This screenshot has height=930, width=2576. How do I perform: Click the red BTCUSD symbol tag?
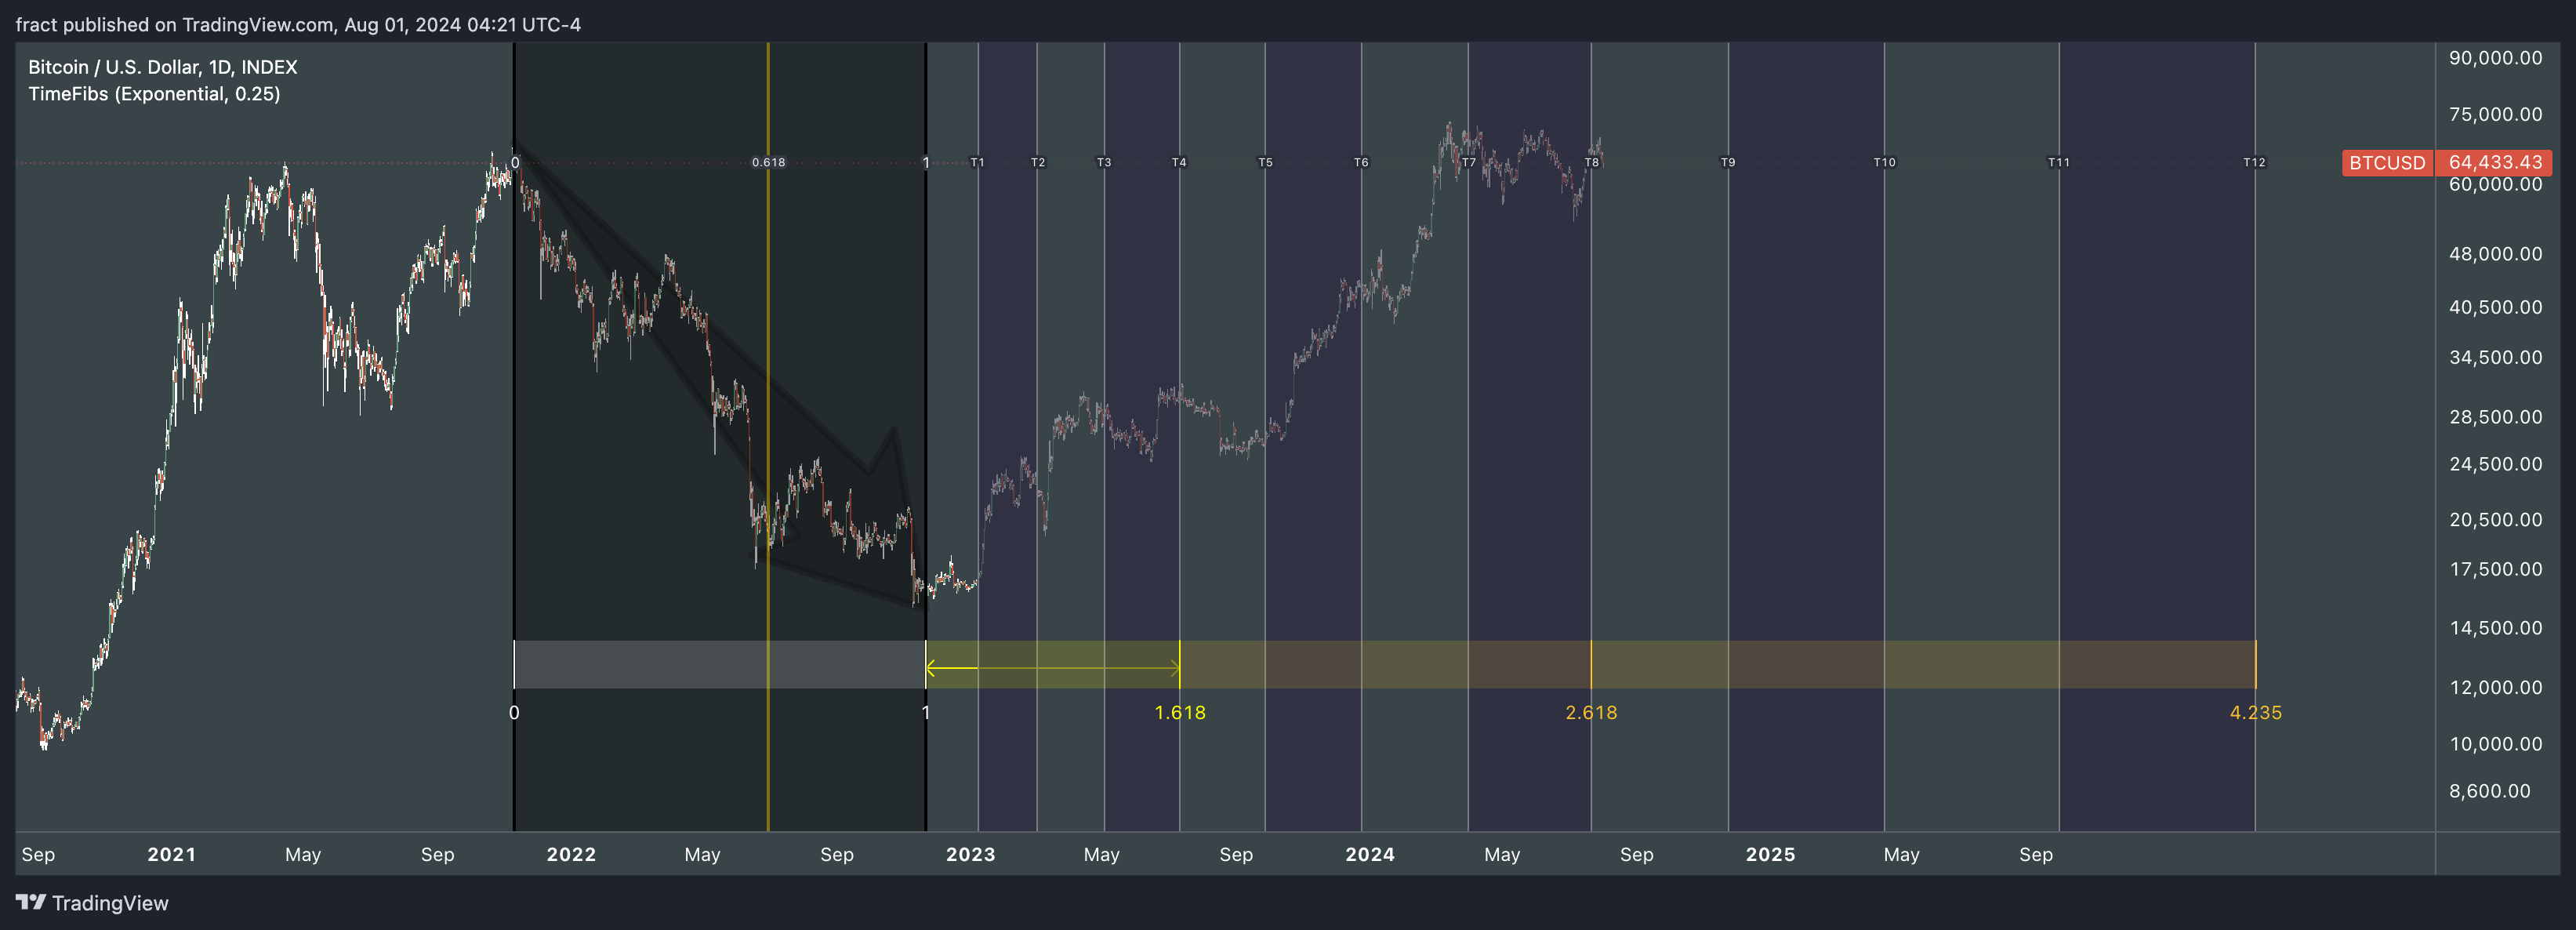pos(2386,163)
